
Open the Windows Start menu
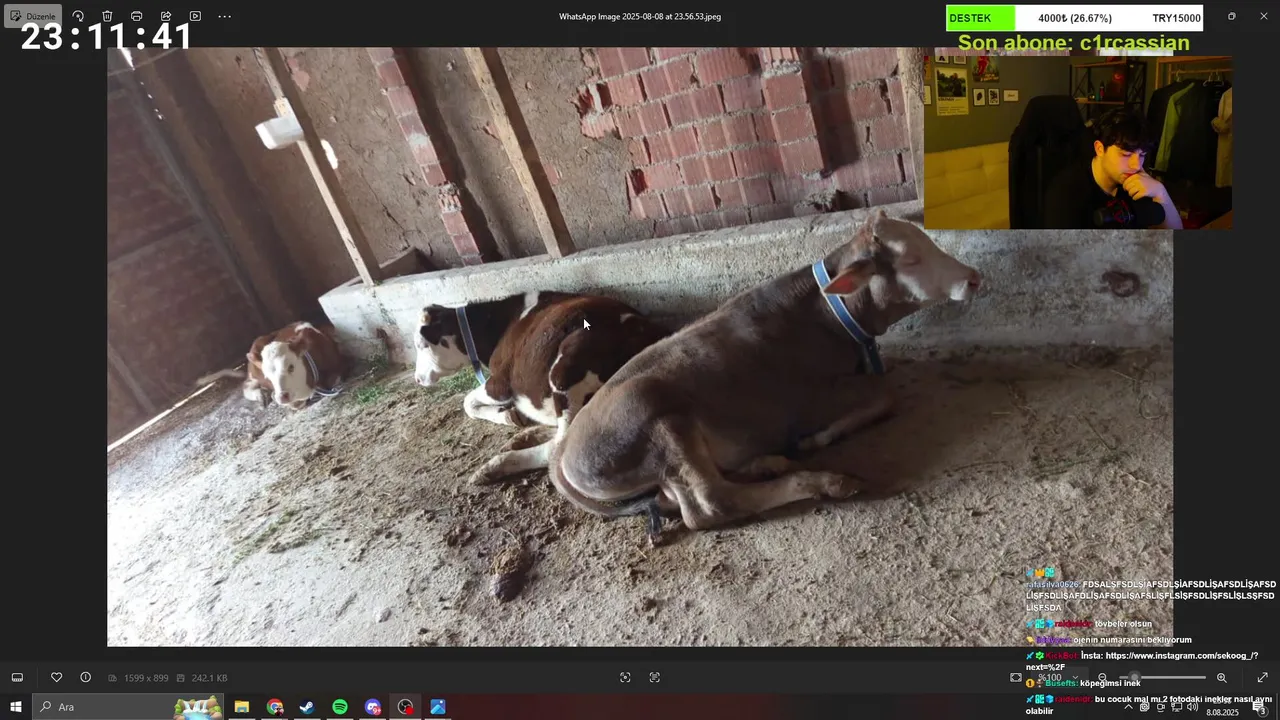coord(15,707)
